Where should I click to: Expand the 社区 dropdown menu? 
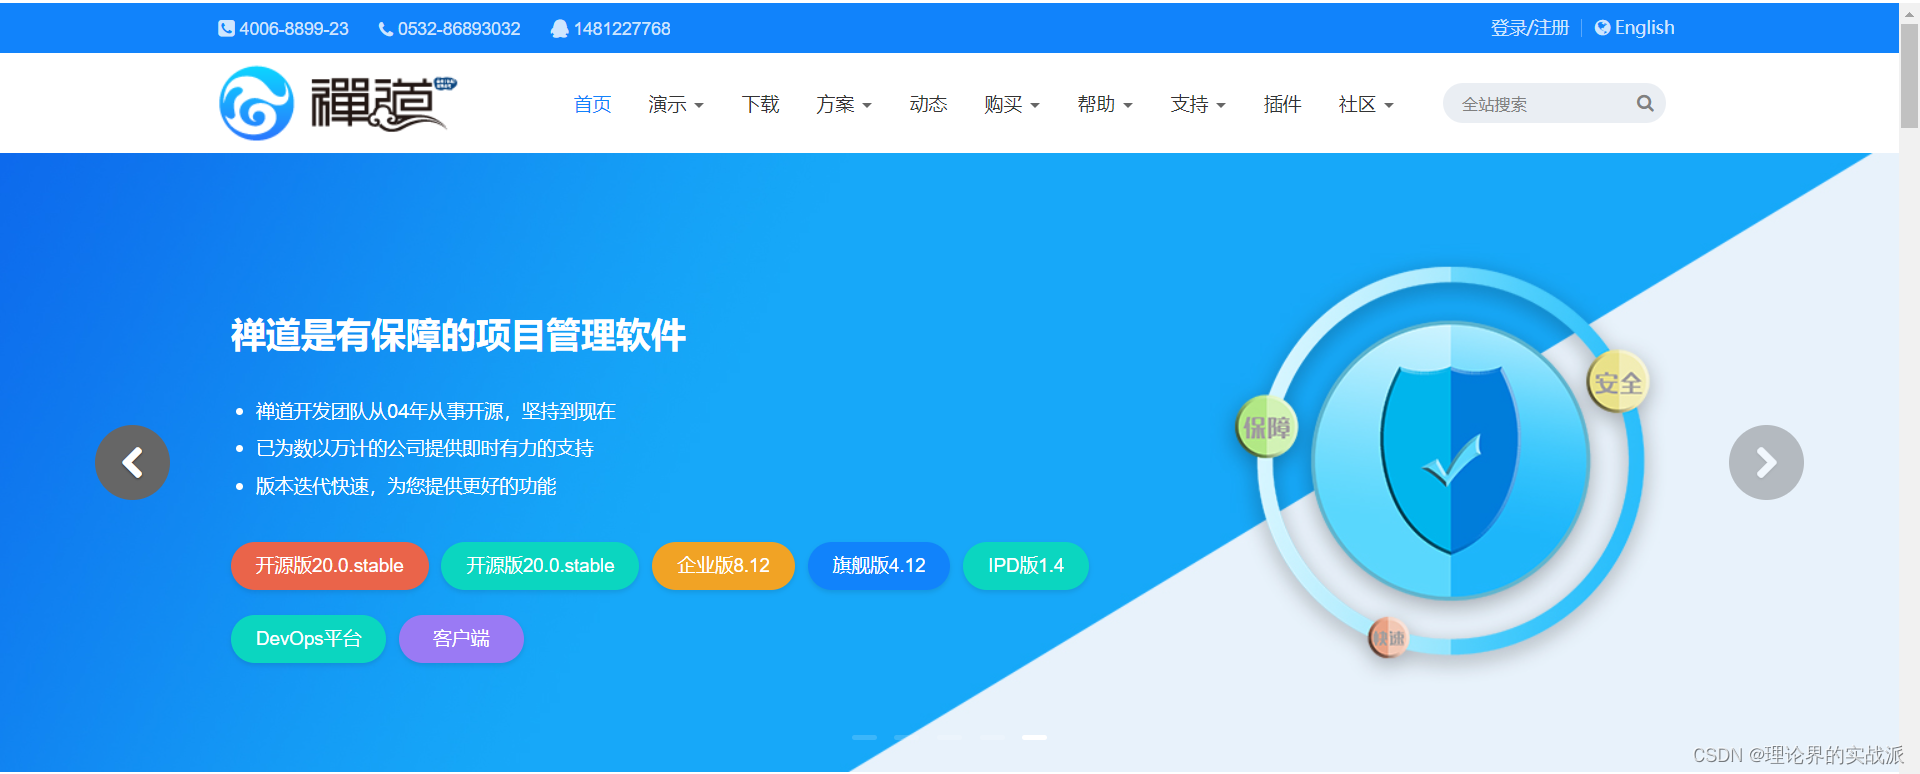1366,104
